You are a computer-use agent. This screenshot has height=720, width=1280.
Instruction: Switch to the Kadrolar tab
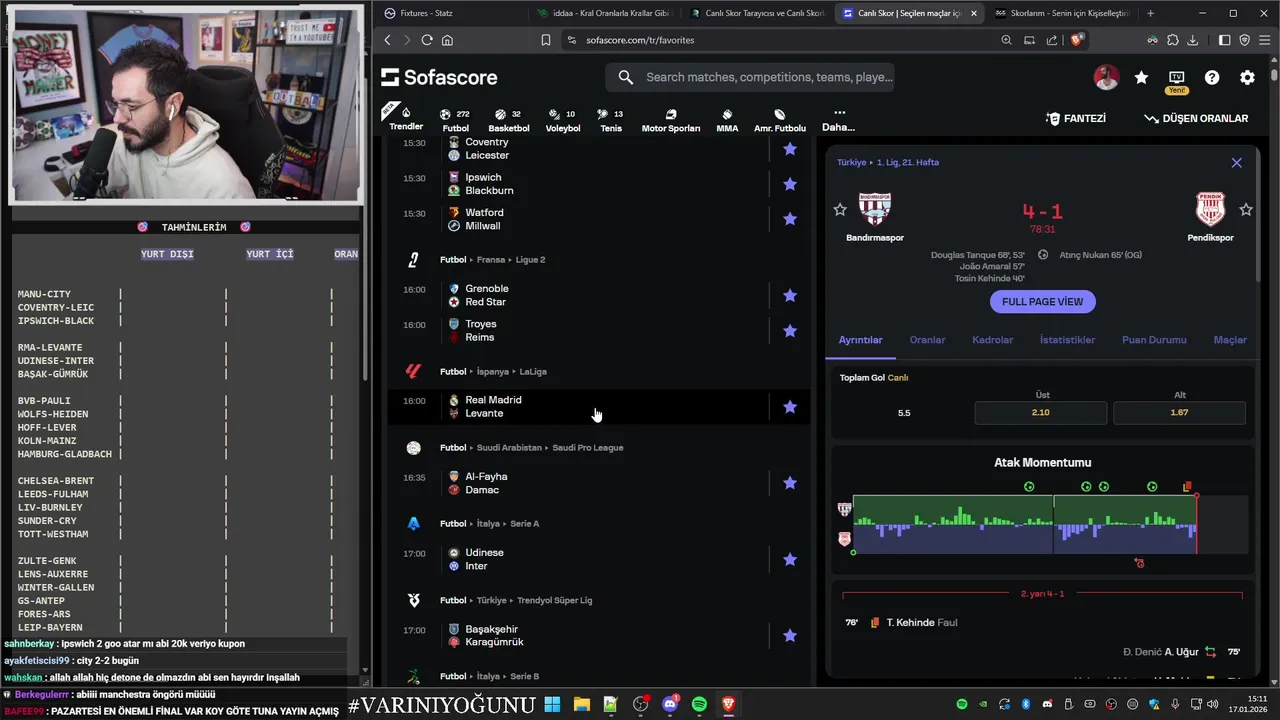[x=992, y=340]
